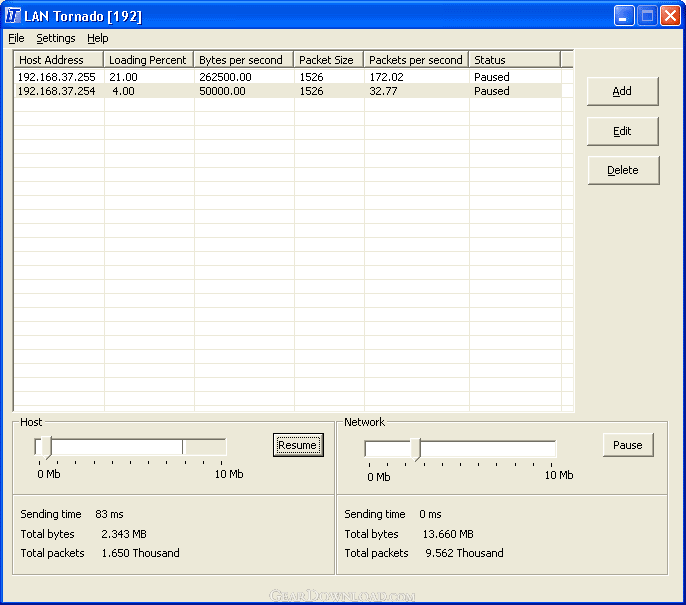The width and height of the screenshot is (686, 605).
Task: Click the Add host button
Action: click(622, 91)
